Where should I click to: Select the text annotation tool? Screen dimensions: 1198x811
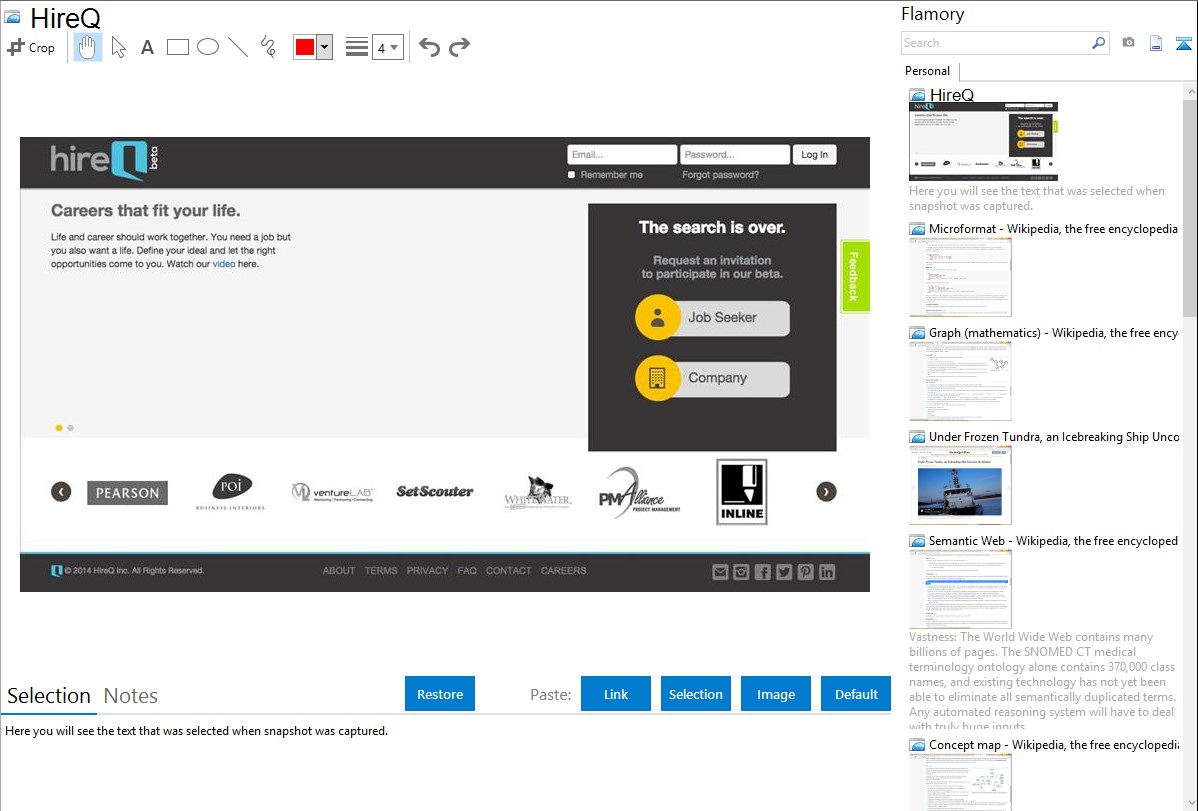tap(147, 47)
